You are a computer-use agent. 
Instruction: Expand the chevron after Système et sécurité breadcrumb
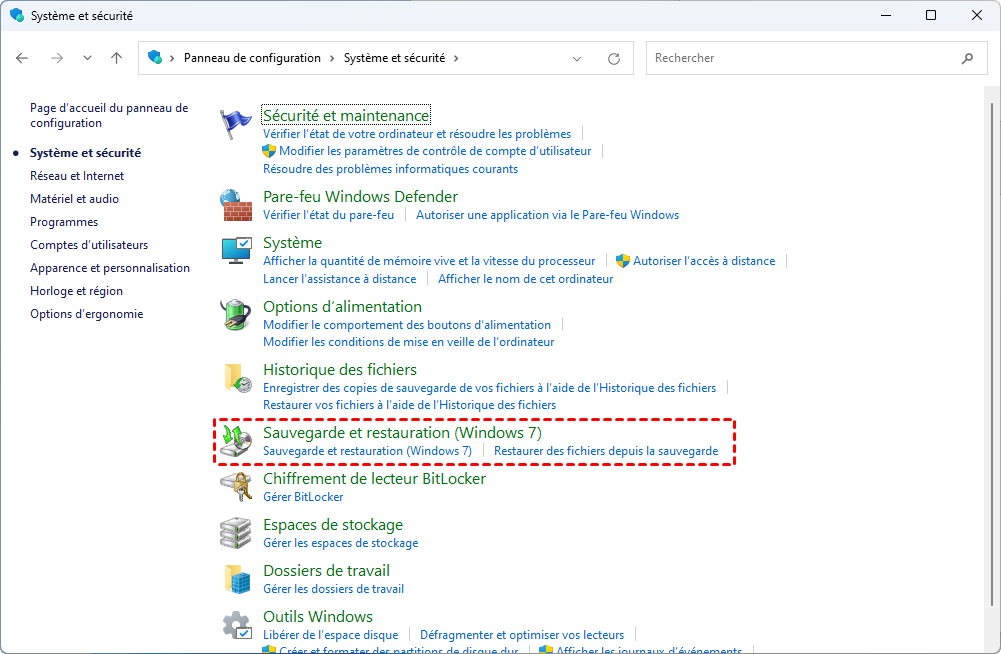pos(456,58)
